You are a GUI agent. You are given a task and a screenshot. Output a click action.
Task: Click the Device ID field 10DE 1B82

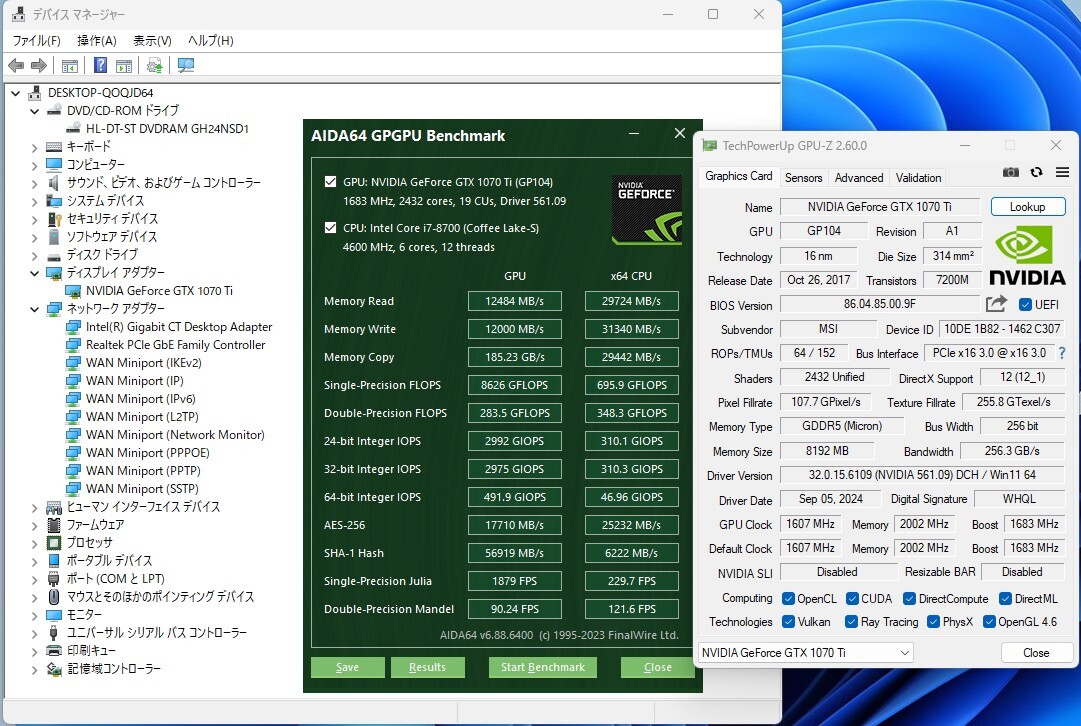pyautogui.click(x=1002, y=329)
